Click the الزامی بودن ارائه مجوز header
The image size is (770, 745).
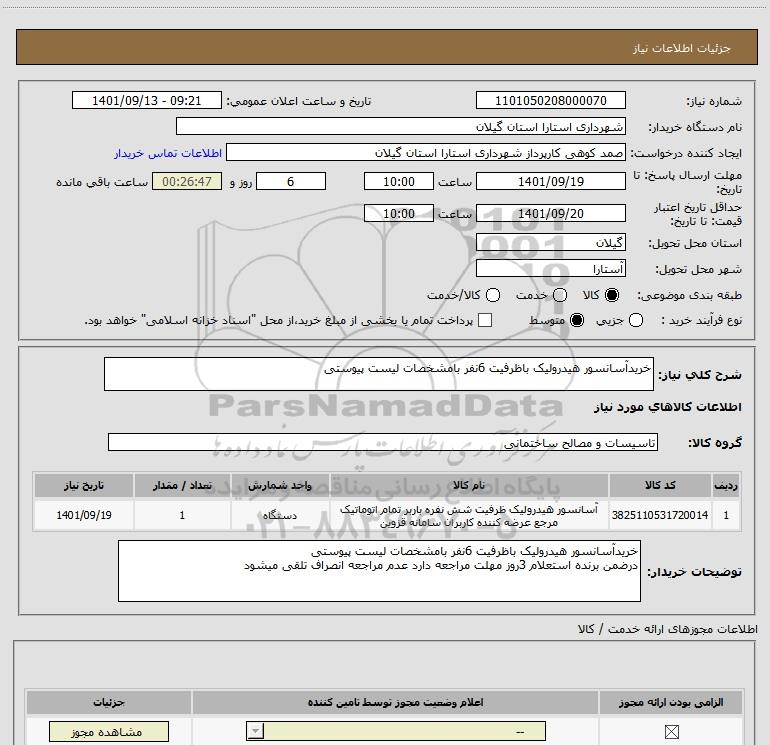671,702
